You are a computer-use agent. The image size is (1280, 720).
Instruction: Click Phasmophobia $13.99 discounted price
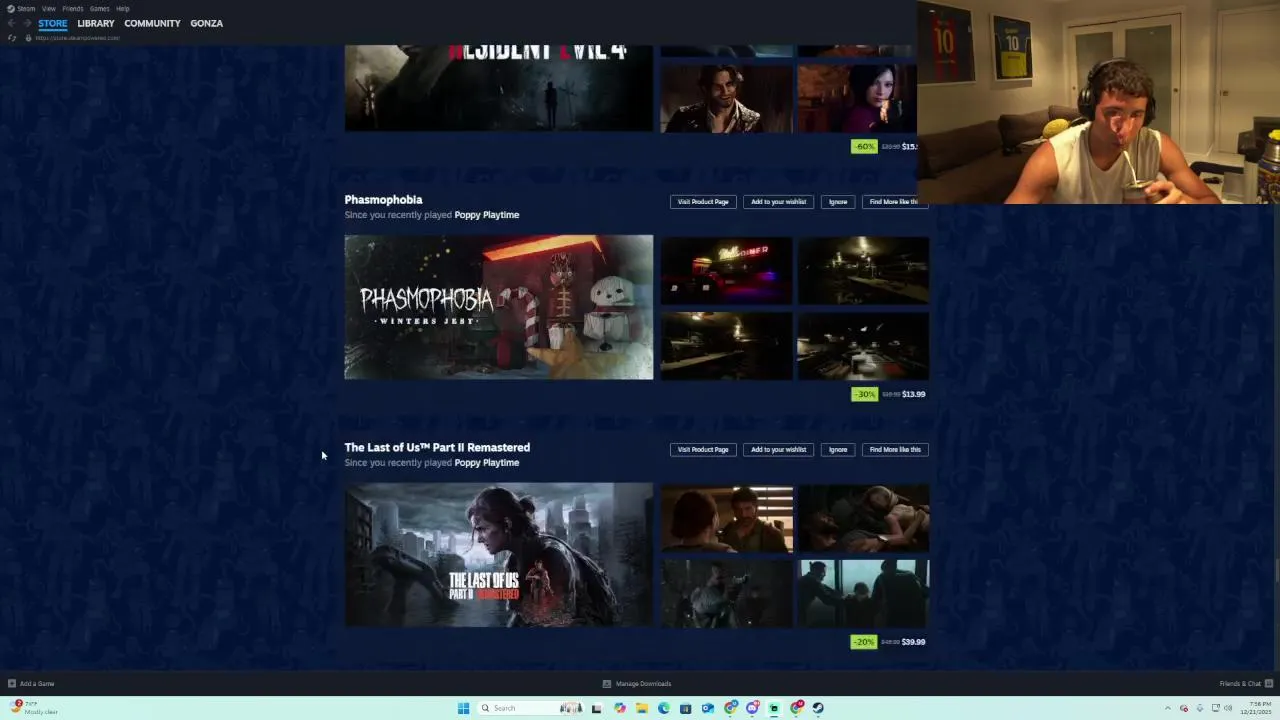point(913,394)
